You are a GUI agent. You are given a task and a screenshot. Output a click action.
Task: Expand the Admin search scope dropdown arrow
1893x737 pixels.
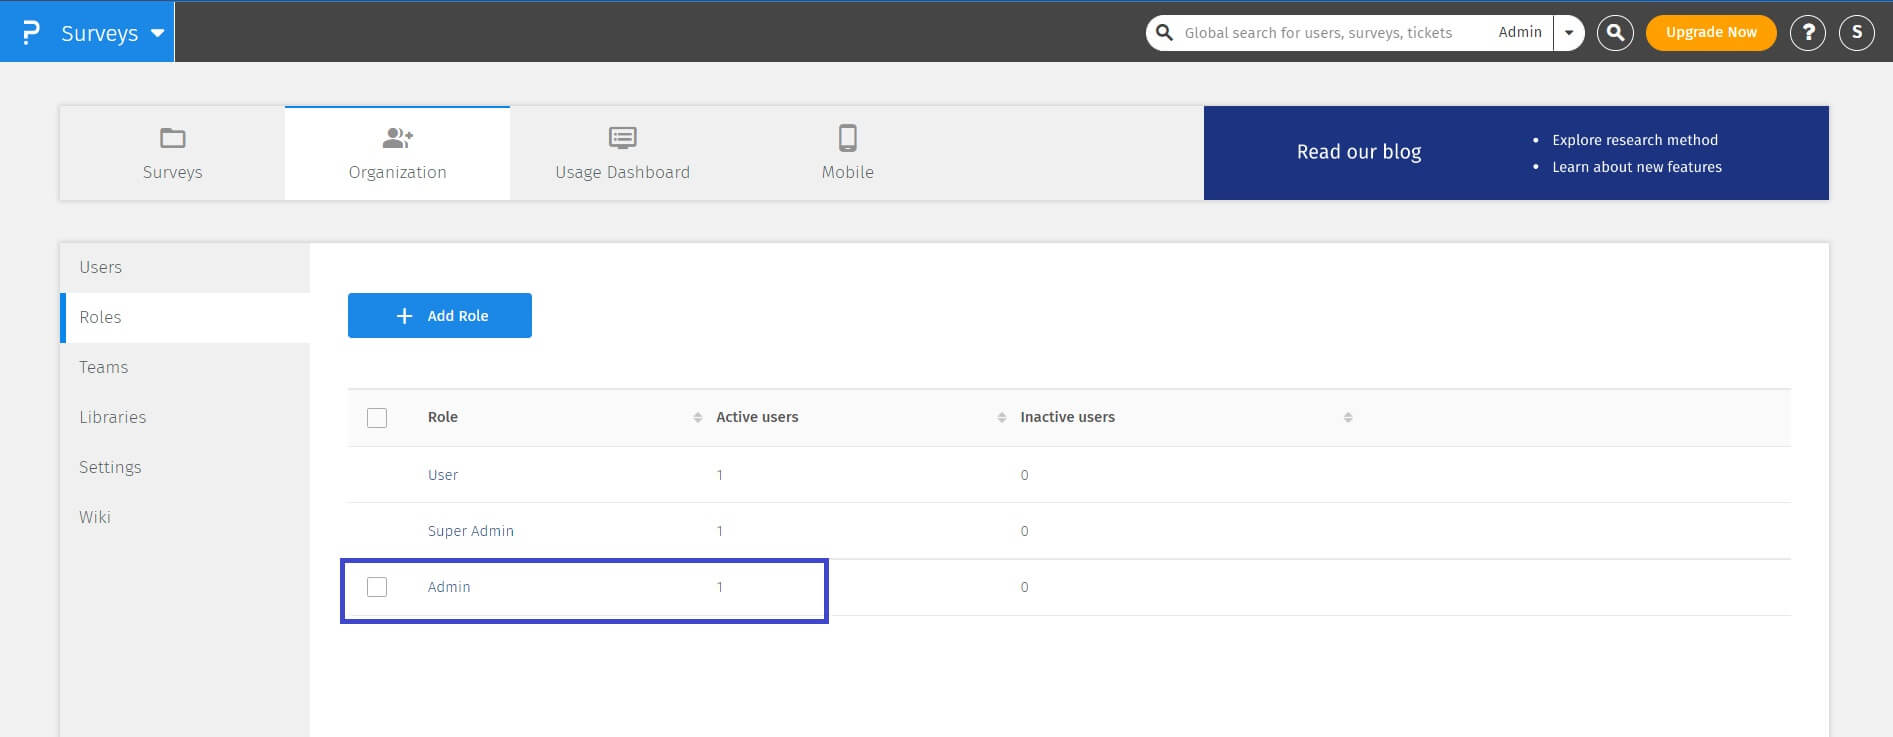click(x=1569, y=33)
